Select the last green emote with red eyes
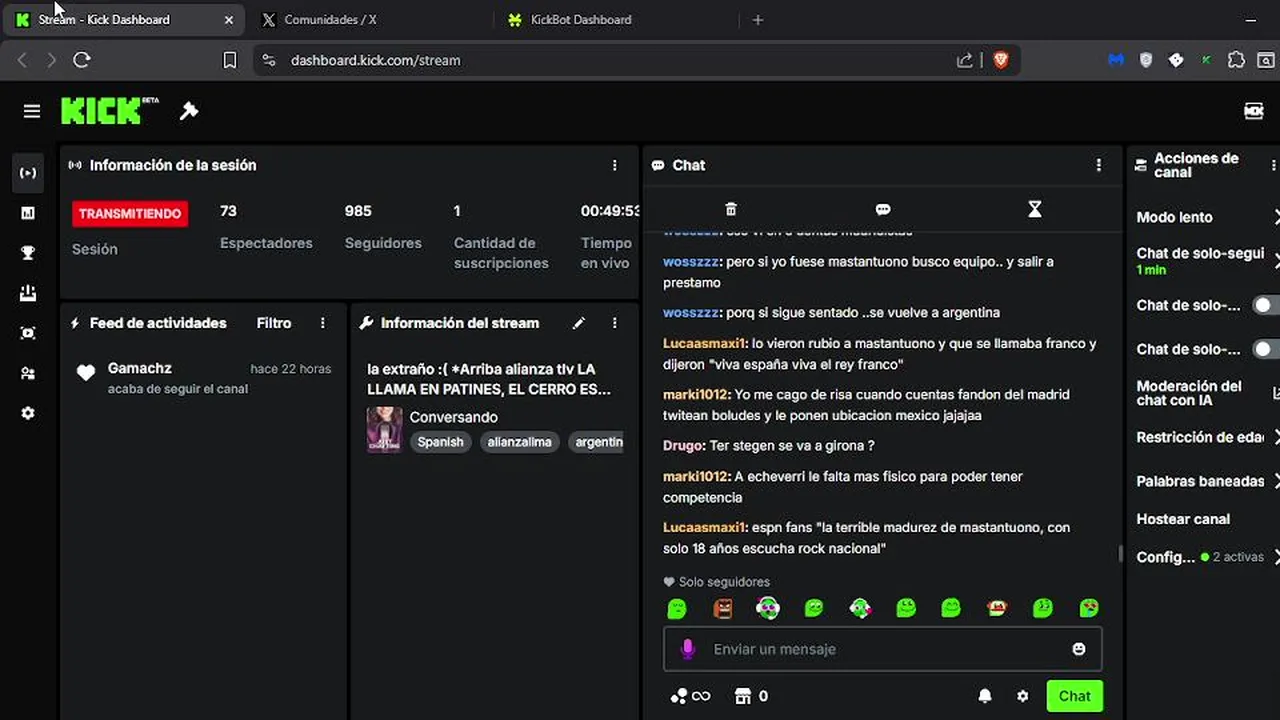 point(1089,608)
